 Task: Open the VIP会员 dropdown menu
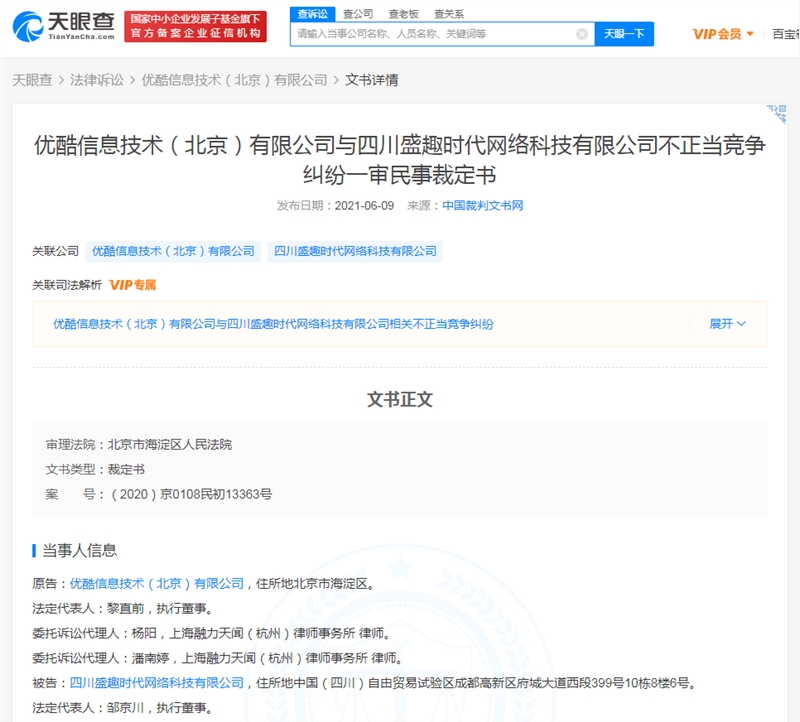tap(723, 34)
